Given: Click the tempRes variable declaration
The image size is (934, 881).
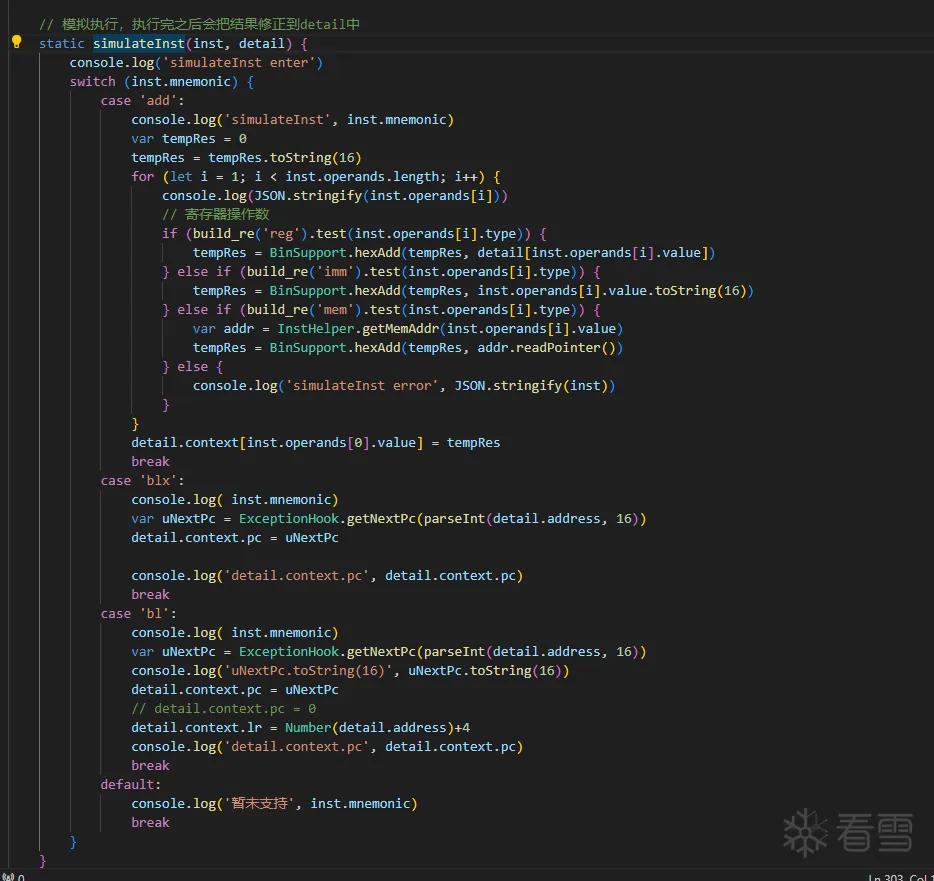Looking at the screenshot, I should [x=188, y=139].
